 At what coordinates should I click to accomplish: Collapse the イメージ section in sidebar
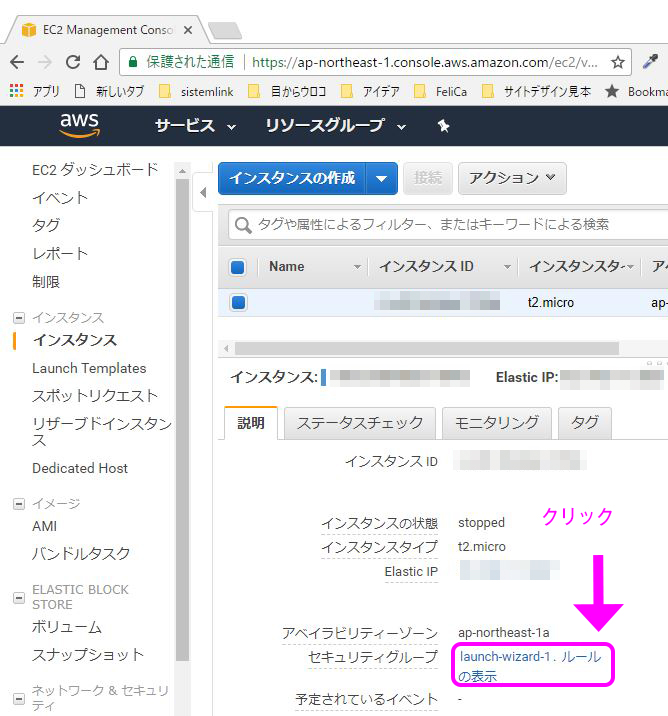pos(19,504)
